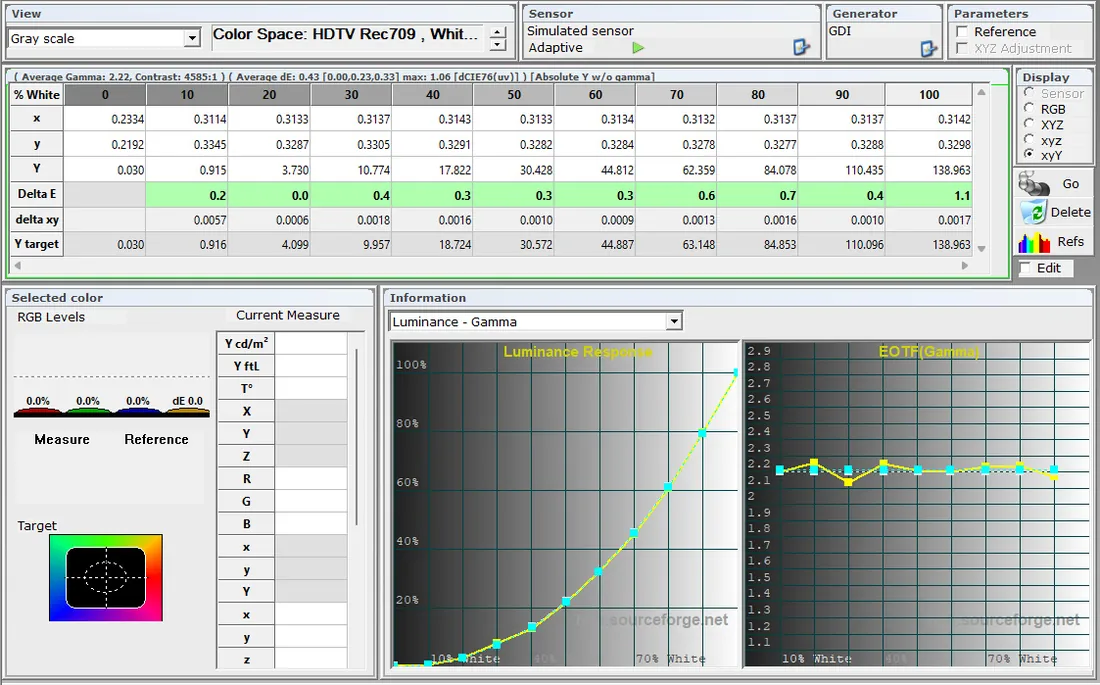Open the sensor configuration icon
The image size is (1100, 685).
point(801,47)
